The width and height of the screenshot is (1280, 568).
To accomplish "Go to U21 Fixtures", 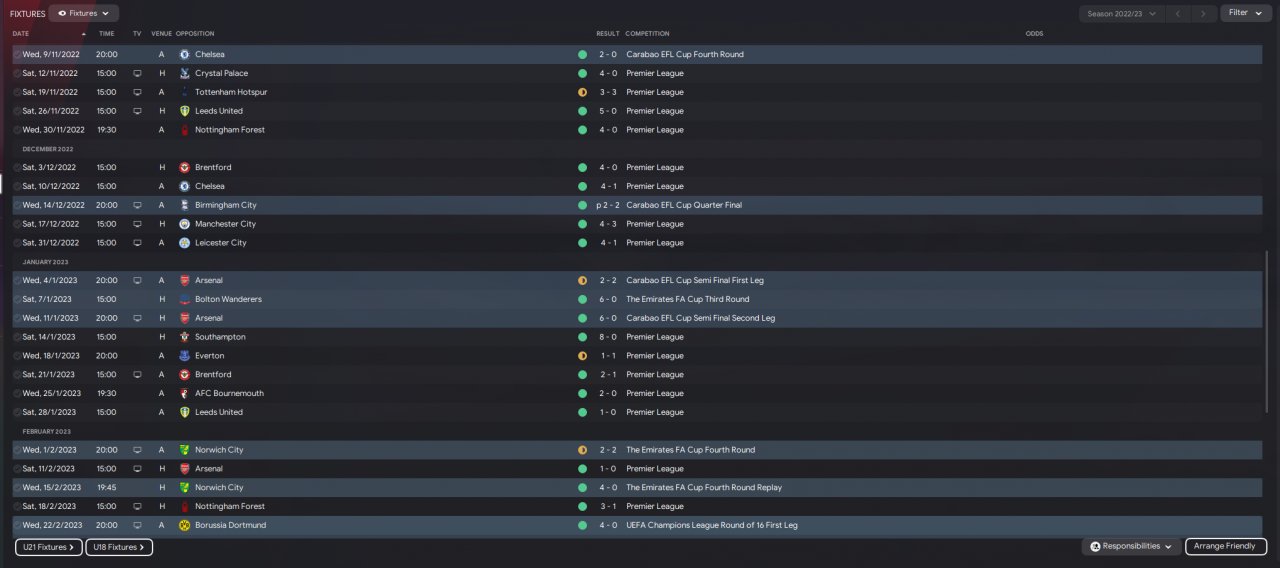I will pyautogui.click(x=48, y=547).
